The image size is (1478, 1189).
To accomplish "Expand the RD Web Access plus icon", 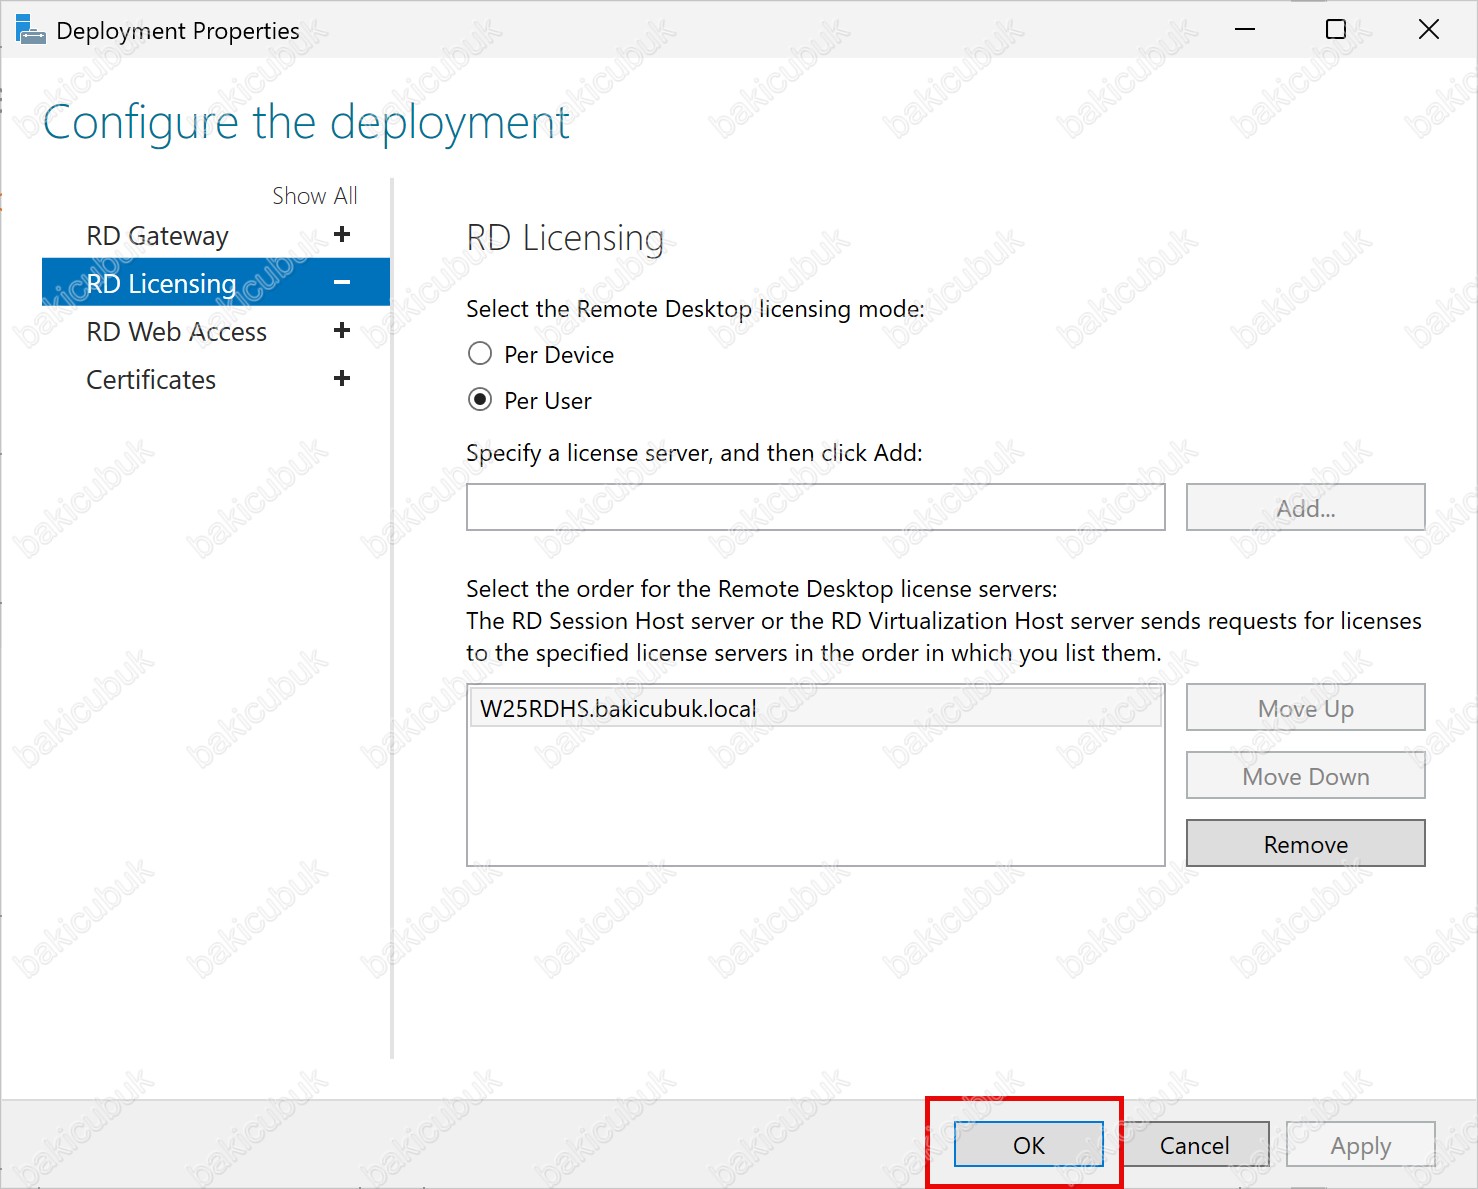I will 342,331.
